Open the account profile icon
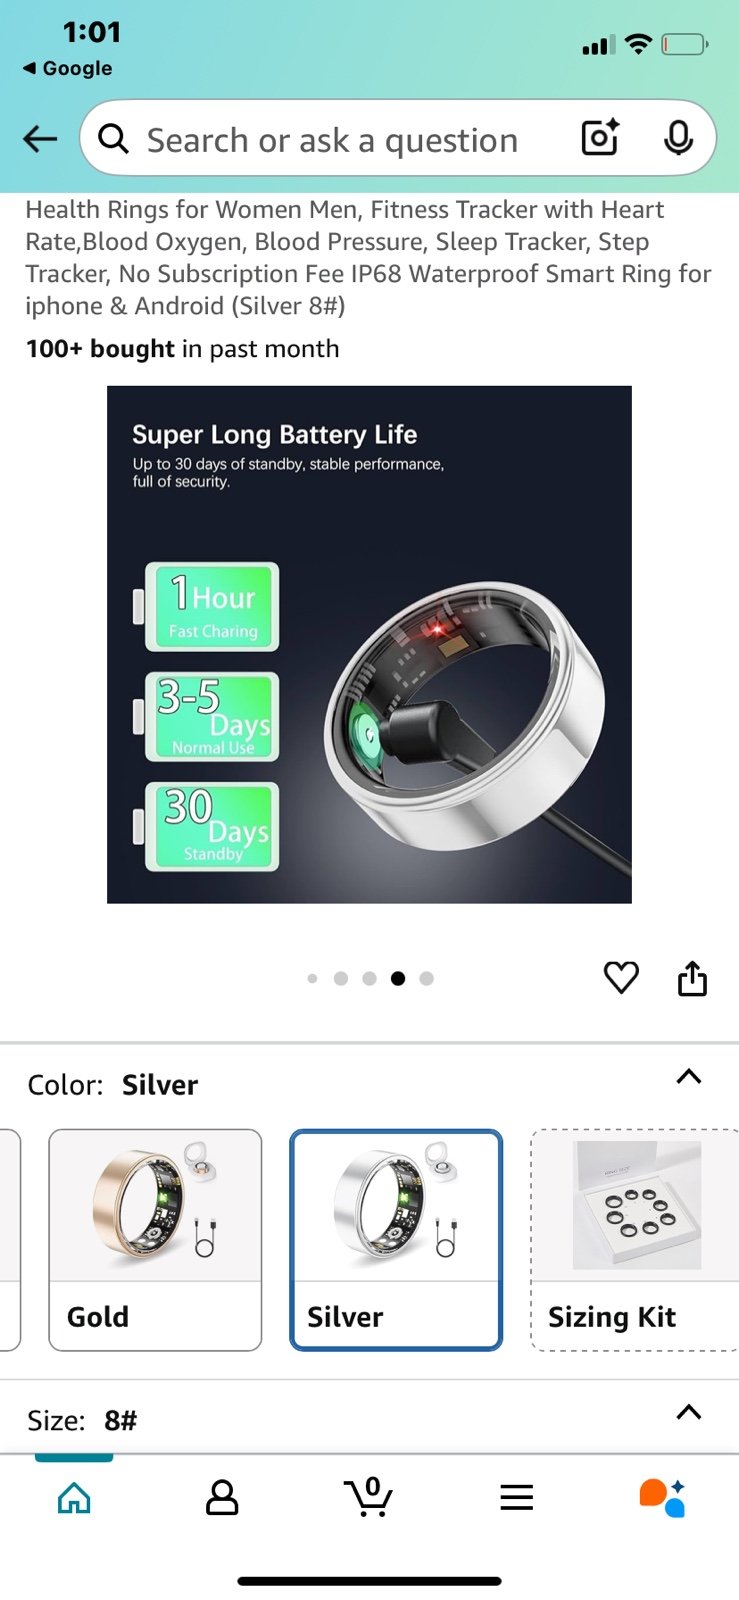The width and height of the screenshot is (739, 1600). (222, 1497)
